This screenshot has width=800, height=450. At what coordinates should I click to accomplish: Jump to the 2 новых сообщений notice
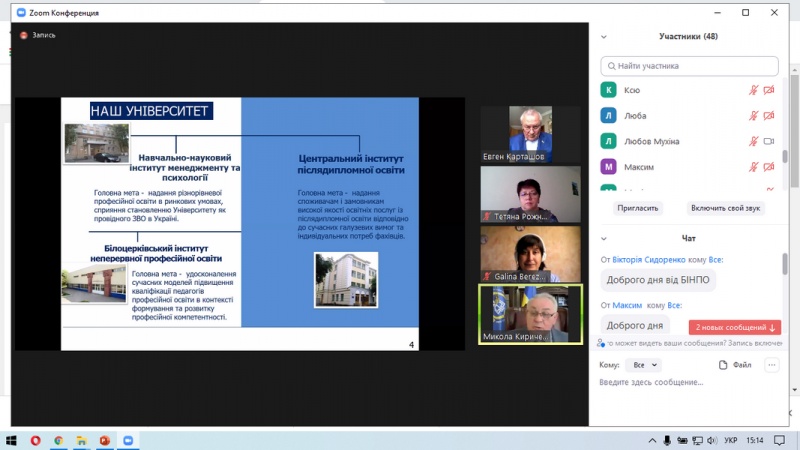tap(735, 327)
